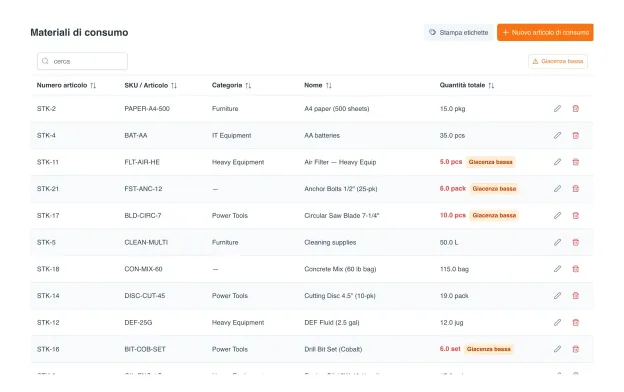Sort by Numero articolo column
This screenshot has height=392, width=624.
(x=93, y=86)
